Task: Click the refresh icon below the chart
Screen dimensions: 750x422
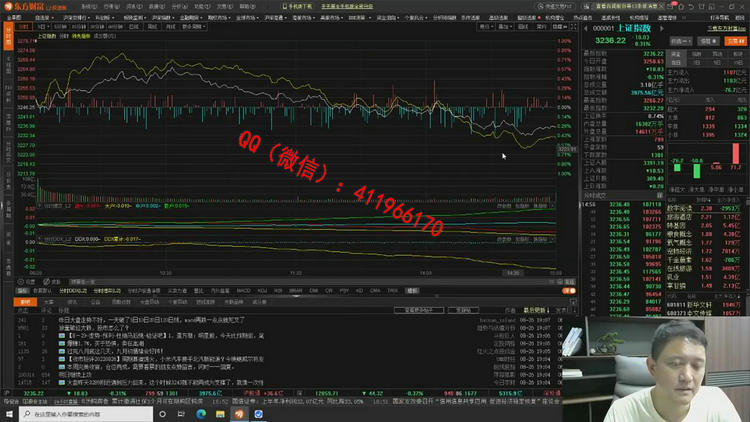Action: click(46, 282)
